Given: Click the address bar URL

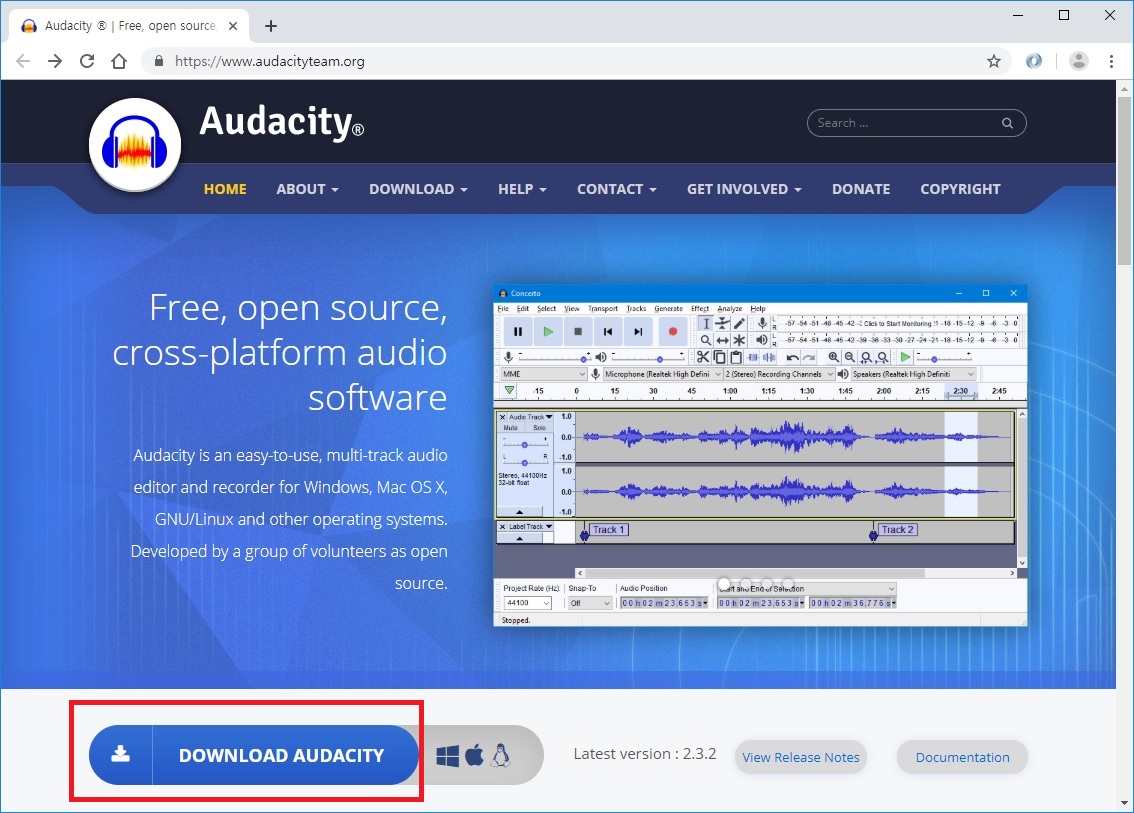Looking at the screenshot, I should (x=270, y=61).
